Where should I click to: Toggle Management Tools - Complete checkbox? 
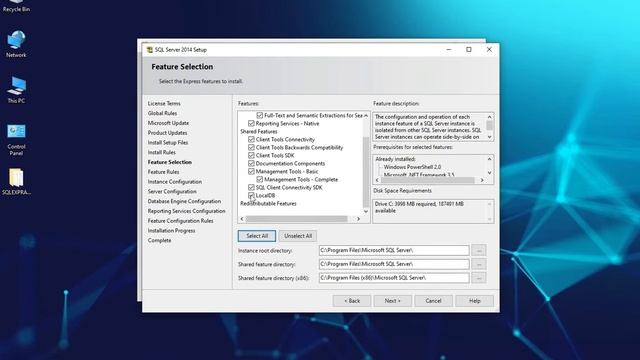coord(260,179)
